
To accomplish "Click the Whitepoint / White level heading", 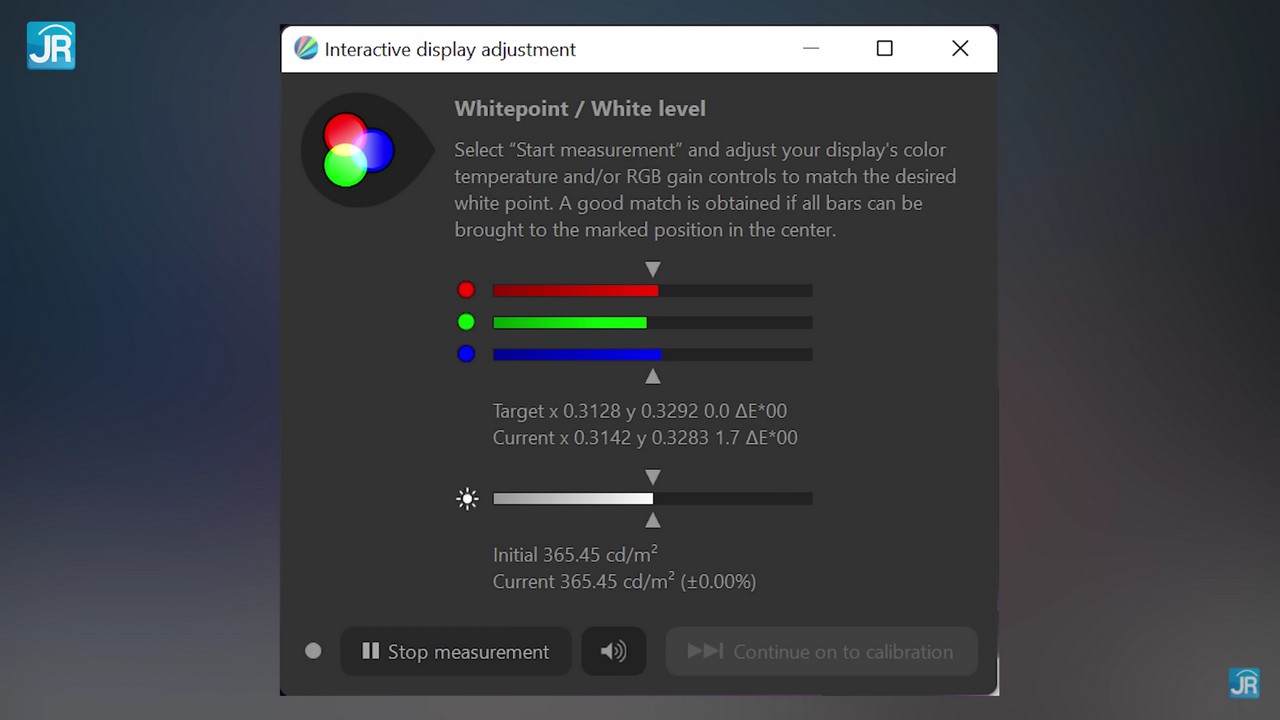I will click(580, 109).
